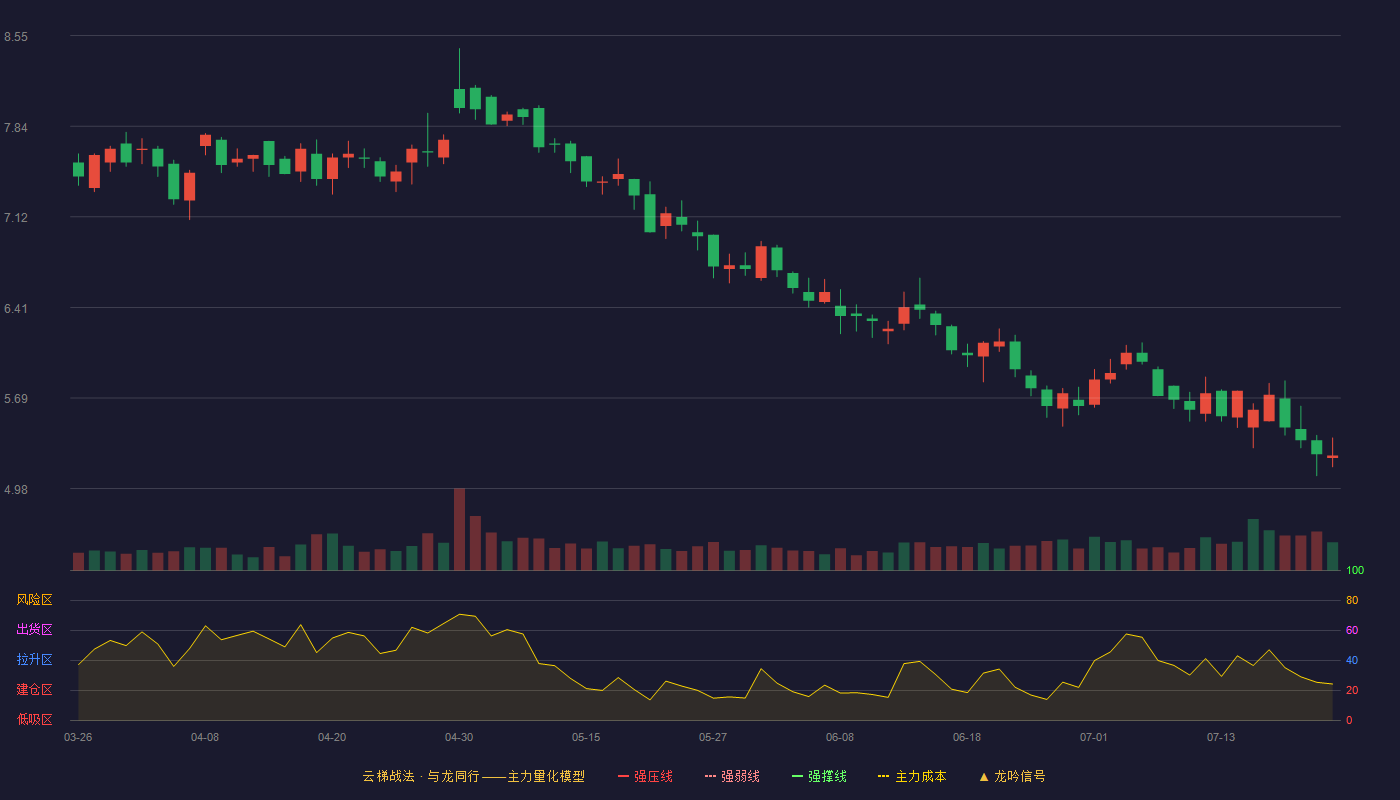Viewport: 1400px width, 800px height.
Task: Click the 6.41 price axis label
Action: click(16, 309)
